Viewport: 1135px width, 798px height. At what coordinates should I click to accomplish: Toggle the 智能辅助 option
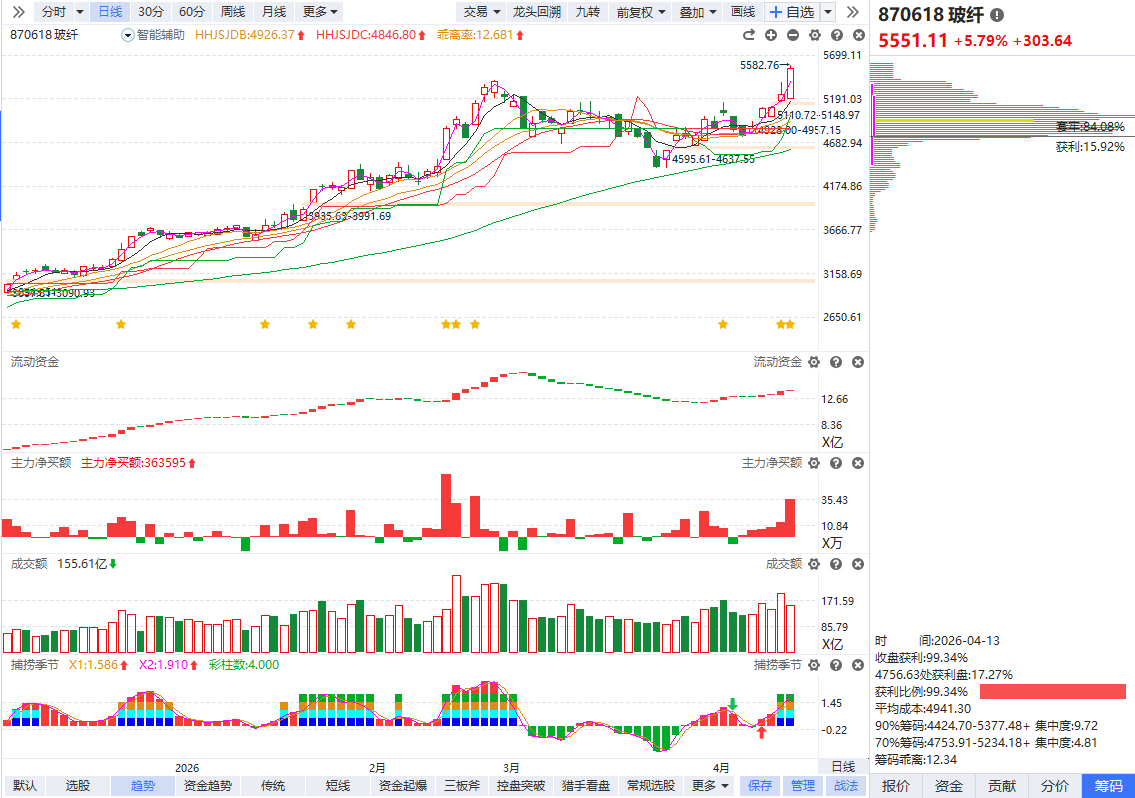[x=153, y=35]
